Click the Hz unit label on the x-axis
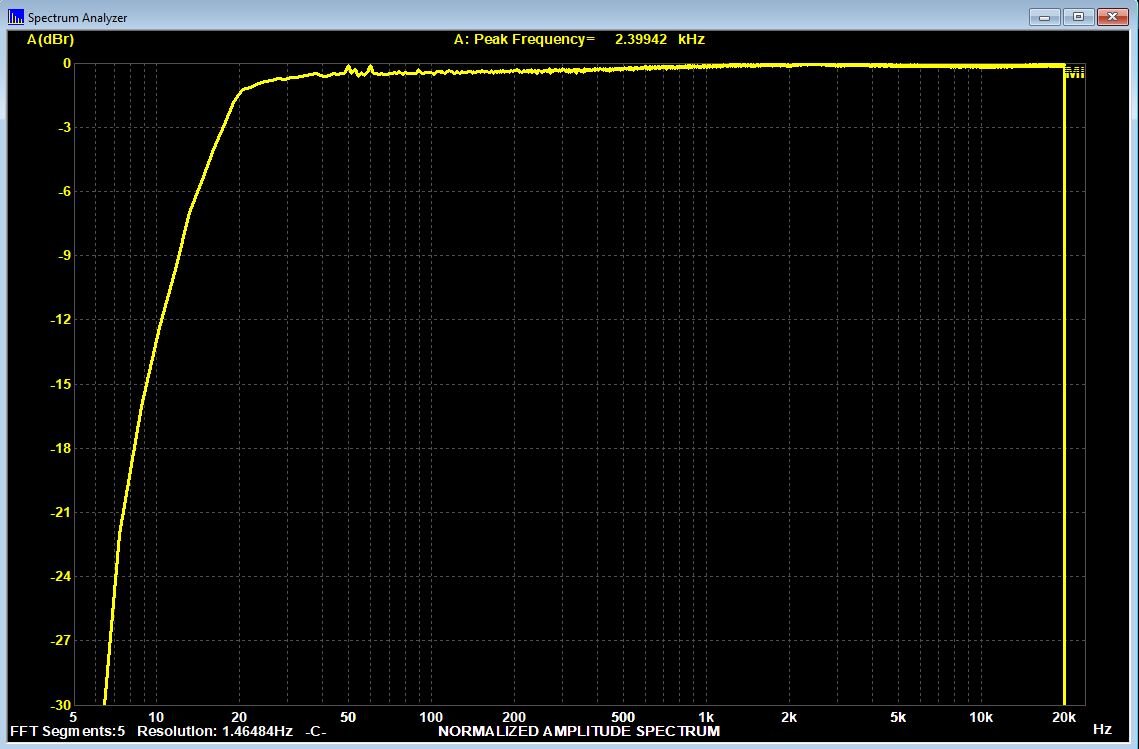Screen dimensions: 1139x749 click(1102, 731)
